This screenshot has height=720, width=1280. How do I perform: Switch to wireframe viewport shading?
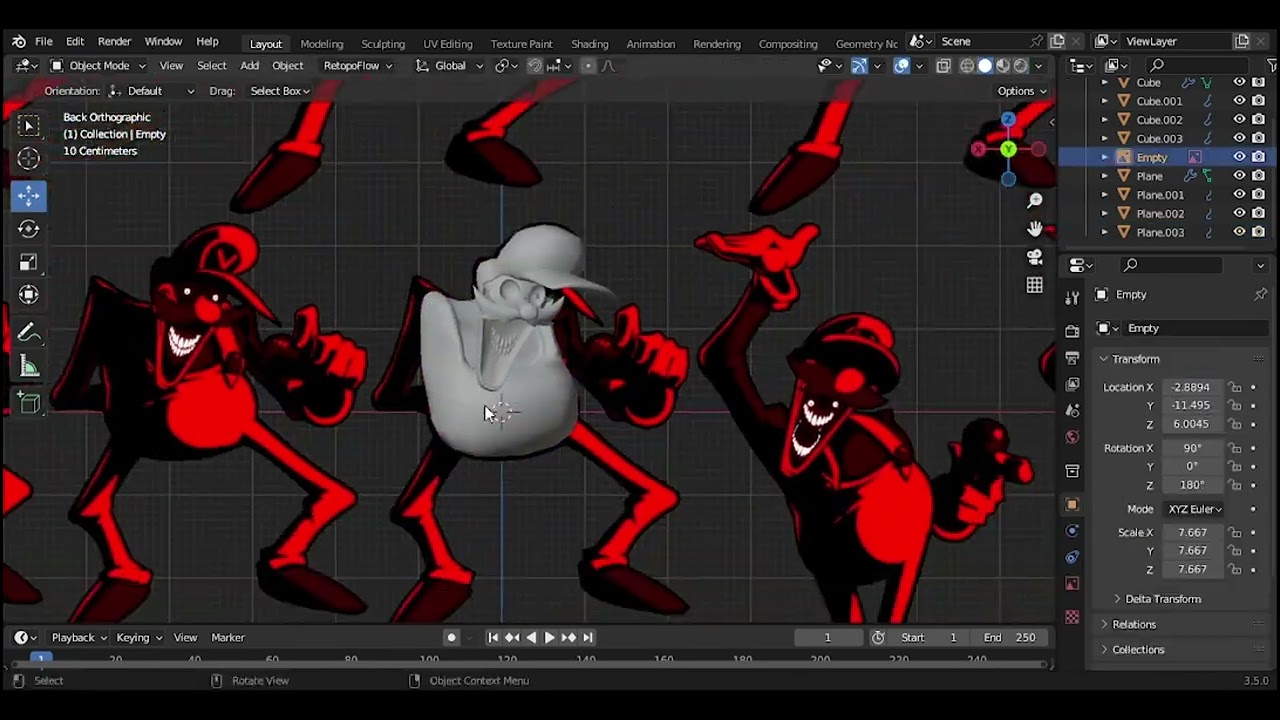click(x=967, y=66)
